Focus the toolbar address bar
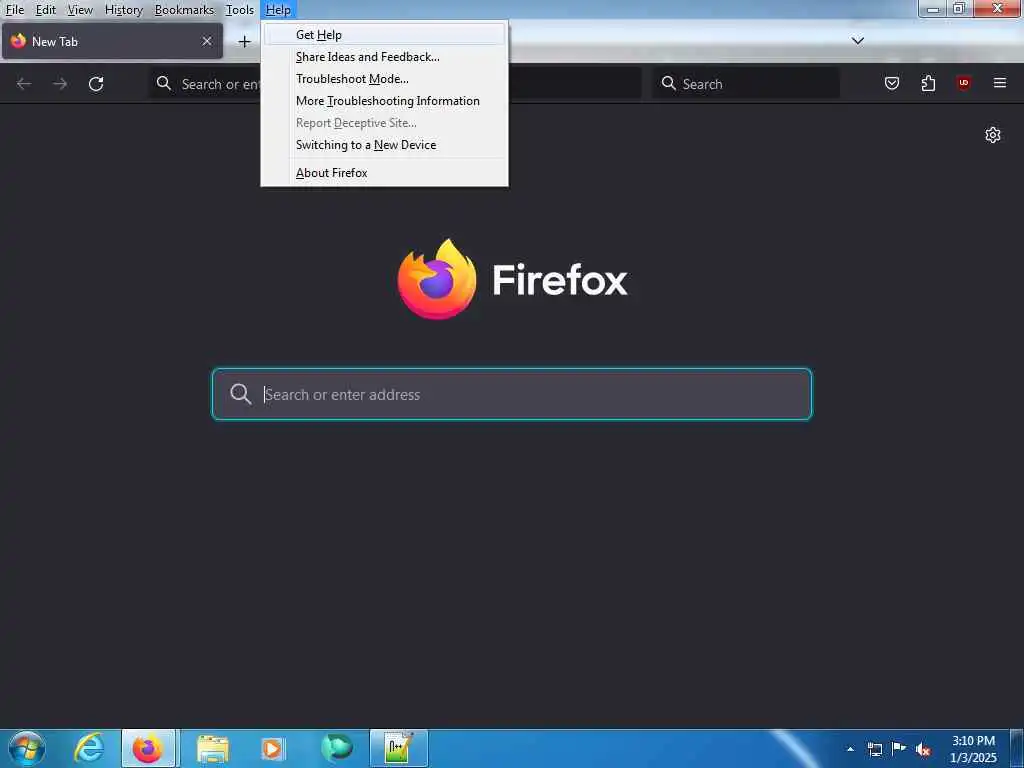The width and height of the screenshot is (1024, 768). tap(395, 84)
